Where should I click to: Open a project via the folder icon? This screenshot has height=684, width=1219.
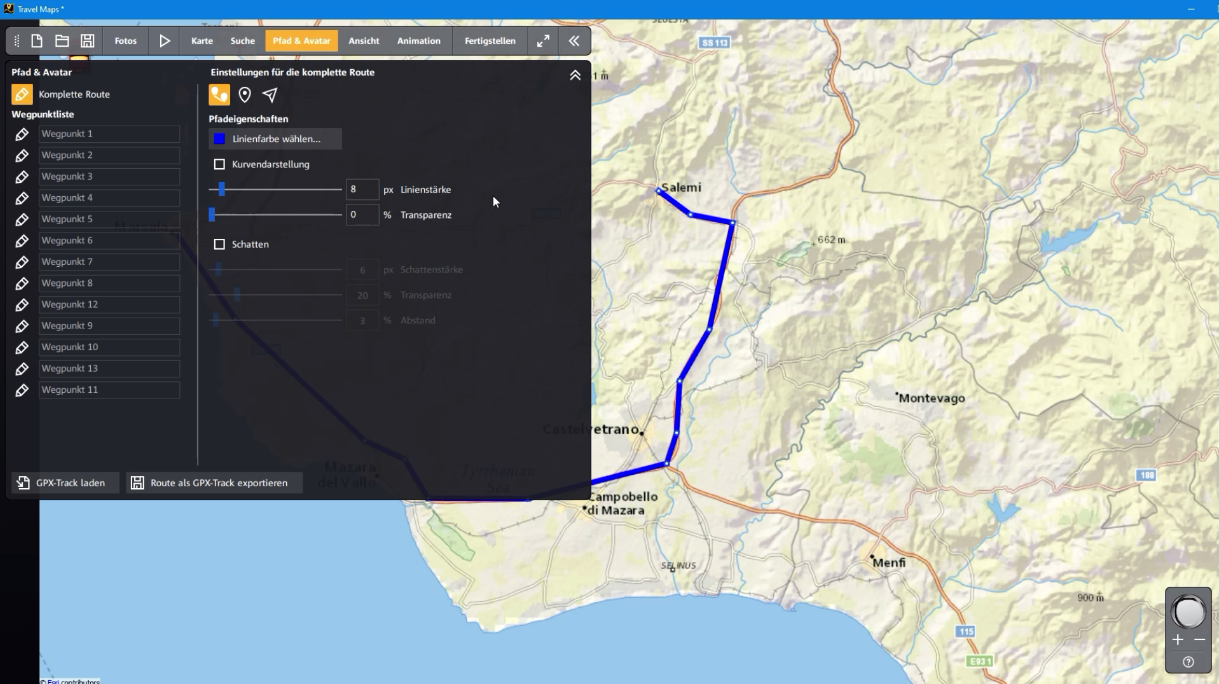(x=63, y=40)
